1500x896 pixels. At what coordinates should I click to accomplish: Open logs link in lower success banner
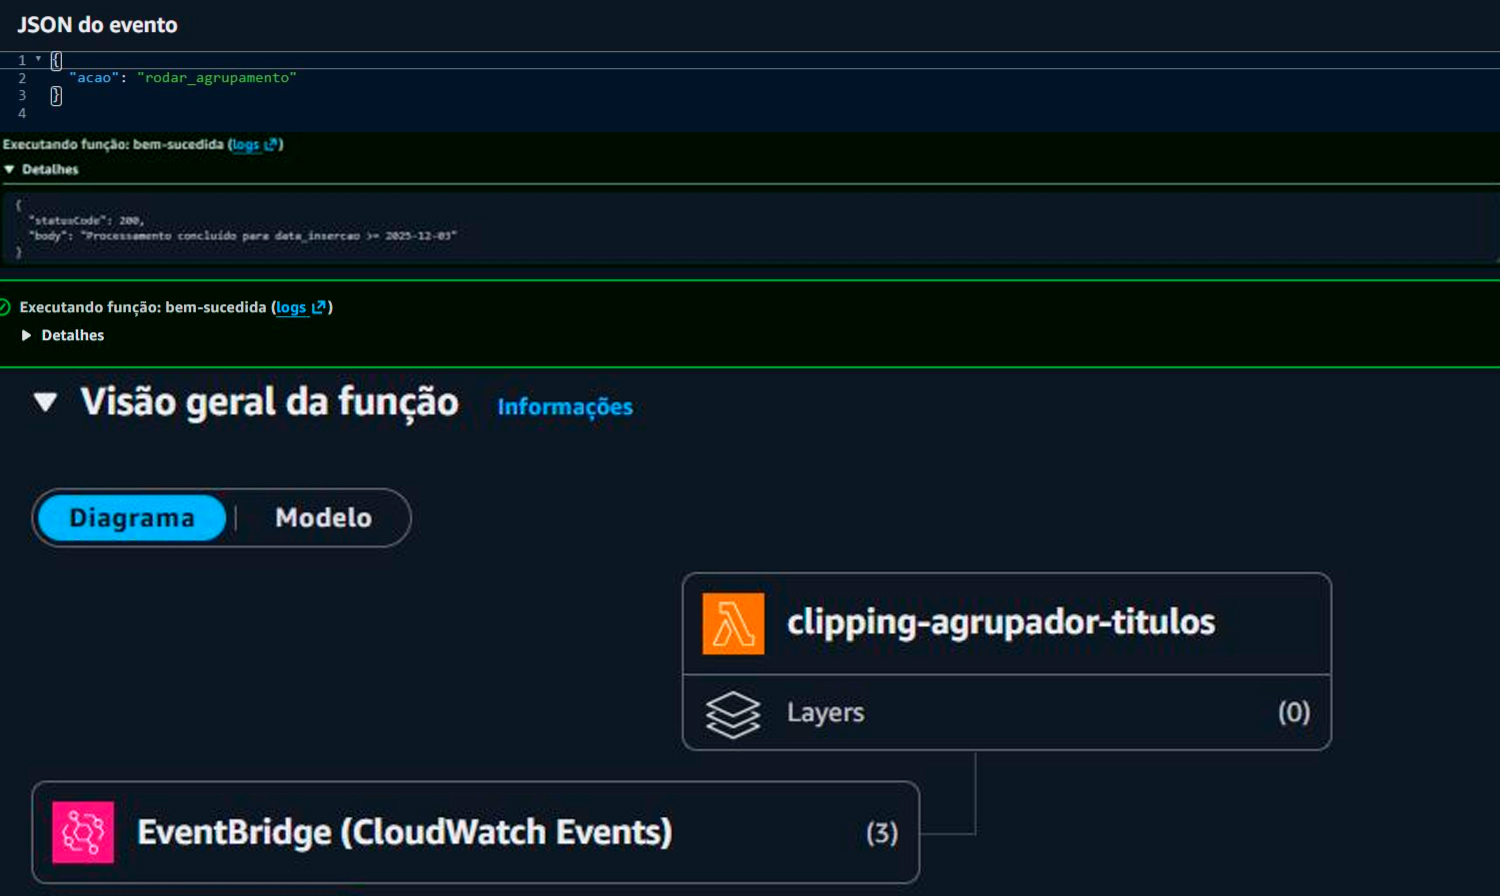click(300, 307)
